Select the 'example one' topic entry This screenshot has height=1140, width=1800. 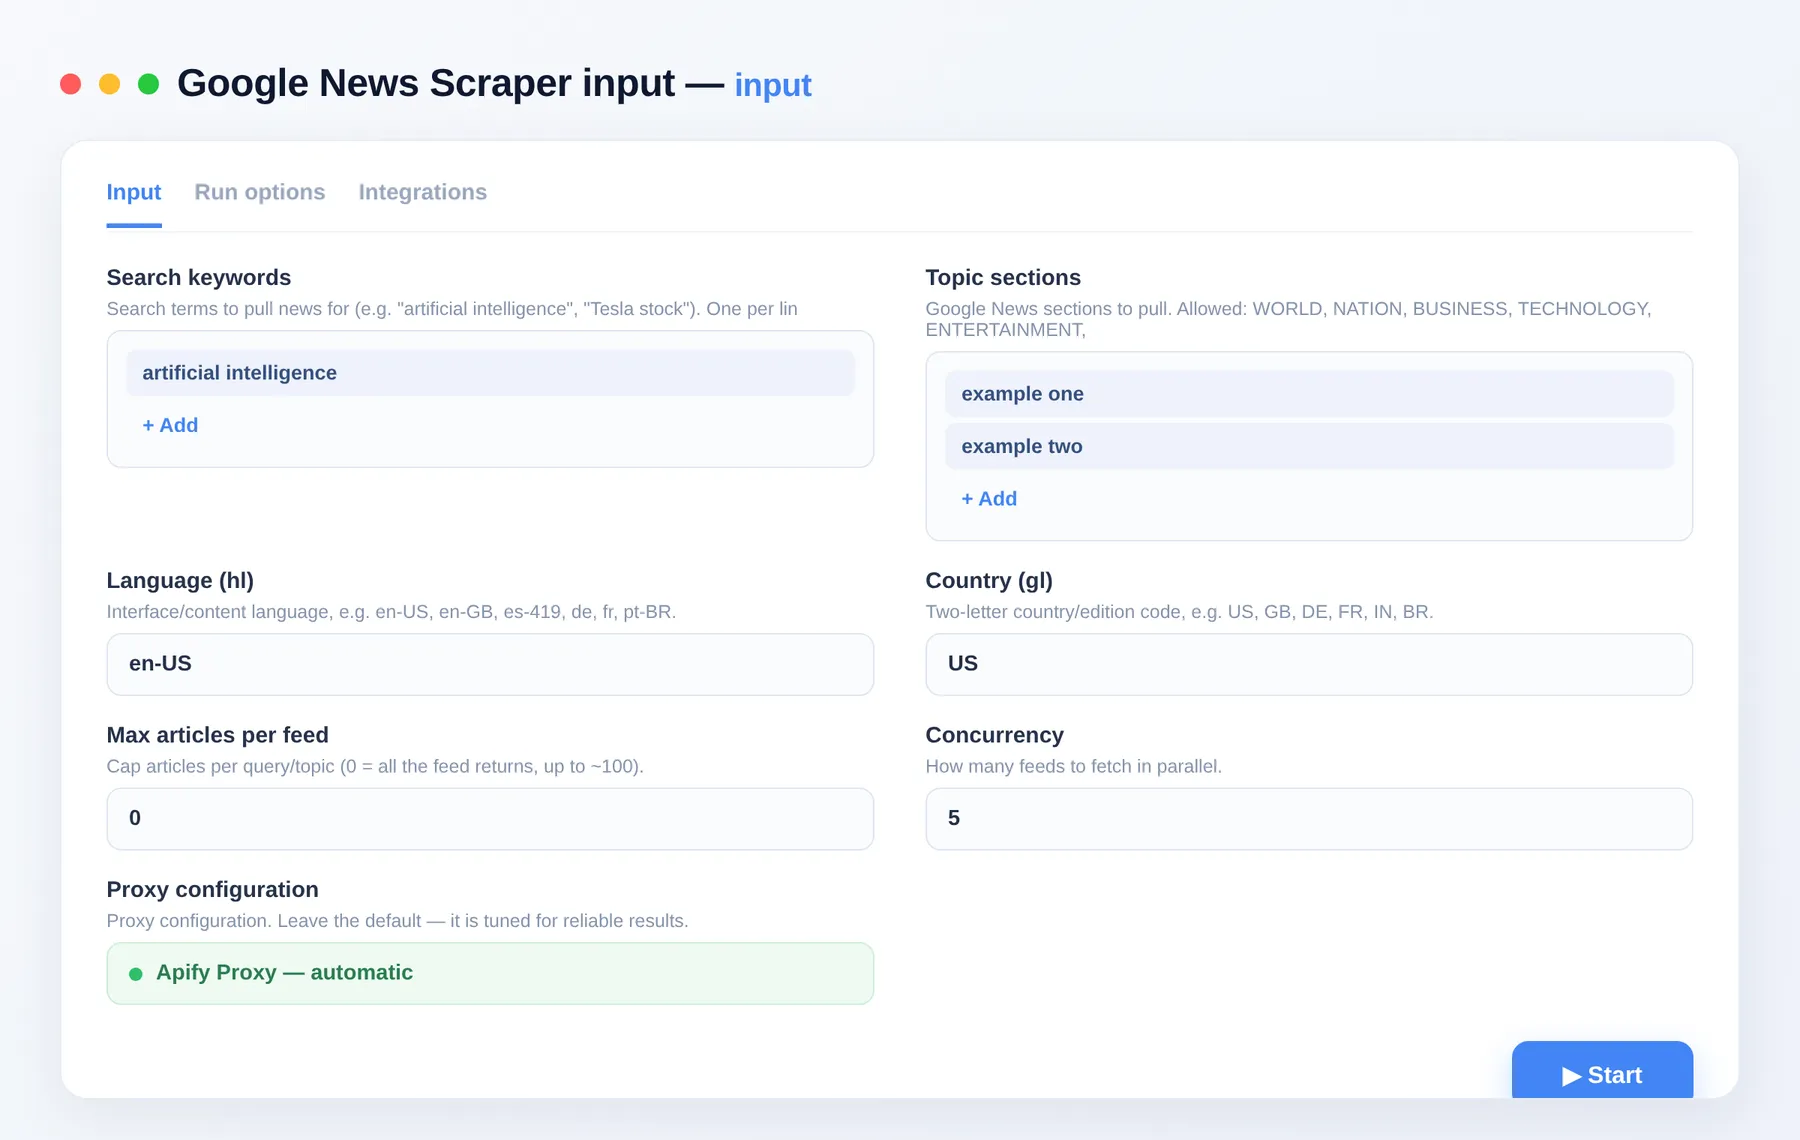tap(1309, 394)
